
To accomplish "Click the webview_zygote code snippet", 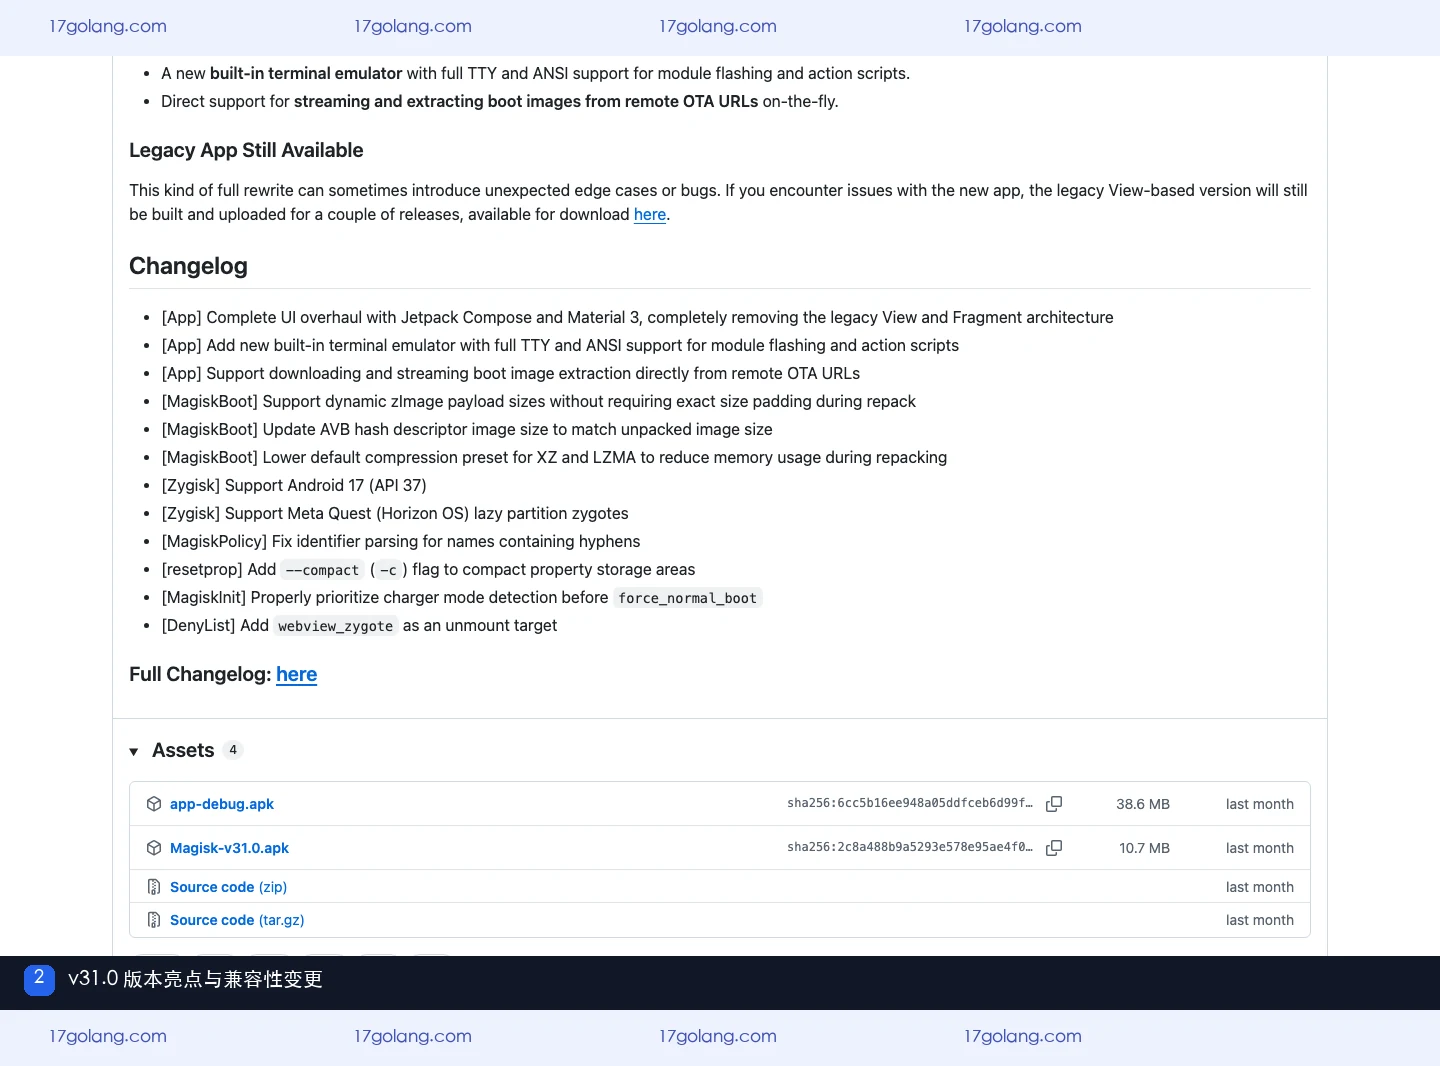I will coord(335,626).
